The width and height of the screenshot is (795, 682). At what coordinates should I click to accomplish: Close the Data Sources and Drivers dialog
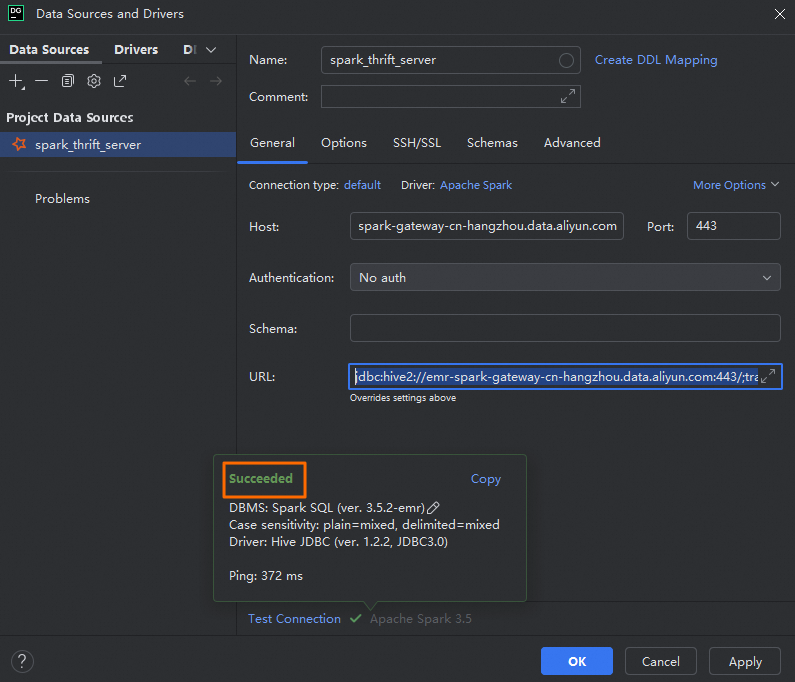coord(780,14)
